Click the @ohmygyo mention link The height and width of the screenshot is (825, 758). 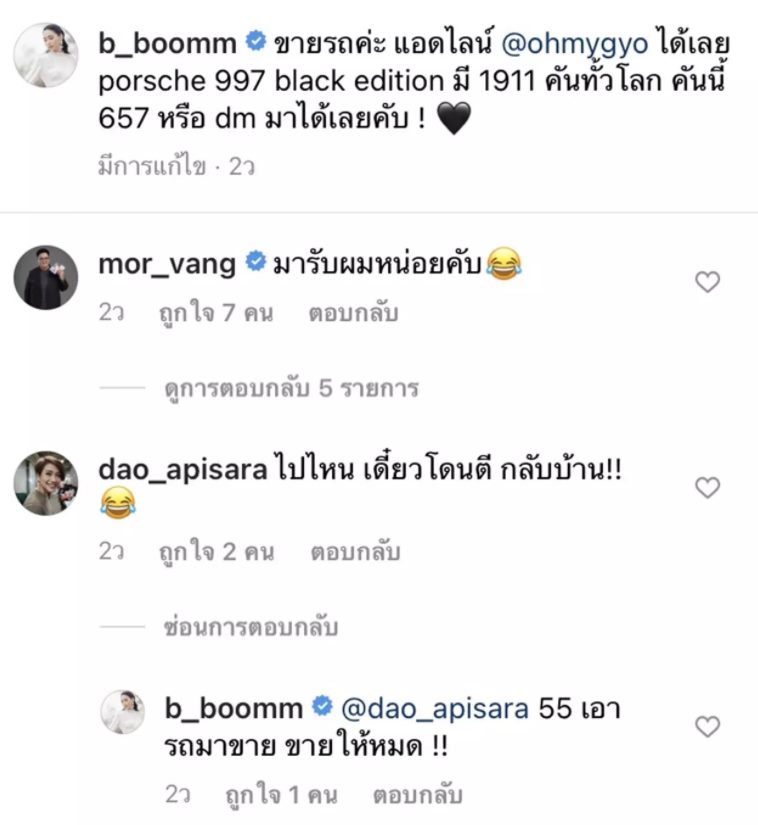tap(574, 44)
